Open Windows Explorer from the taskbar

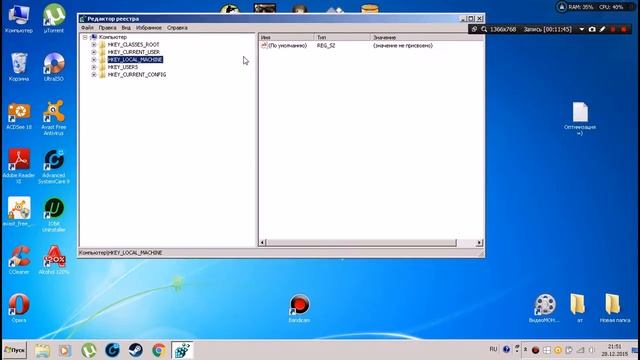(42, 350)
